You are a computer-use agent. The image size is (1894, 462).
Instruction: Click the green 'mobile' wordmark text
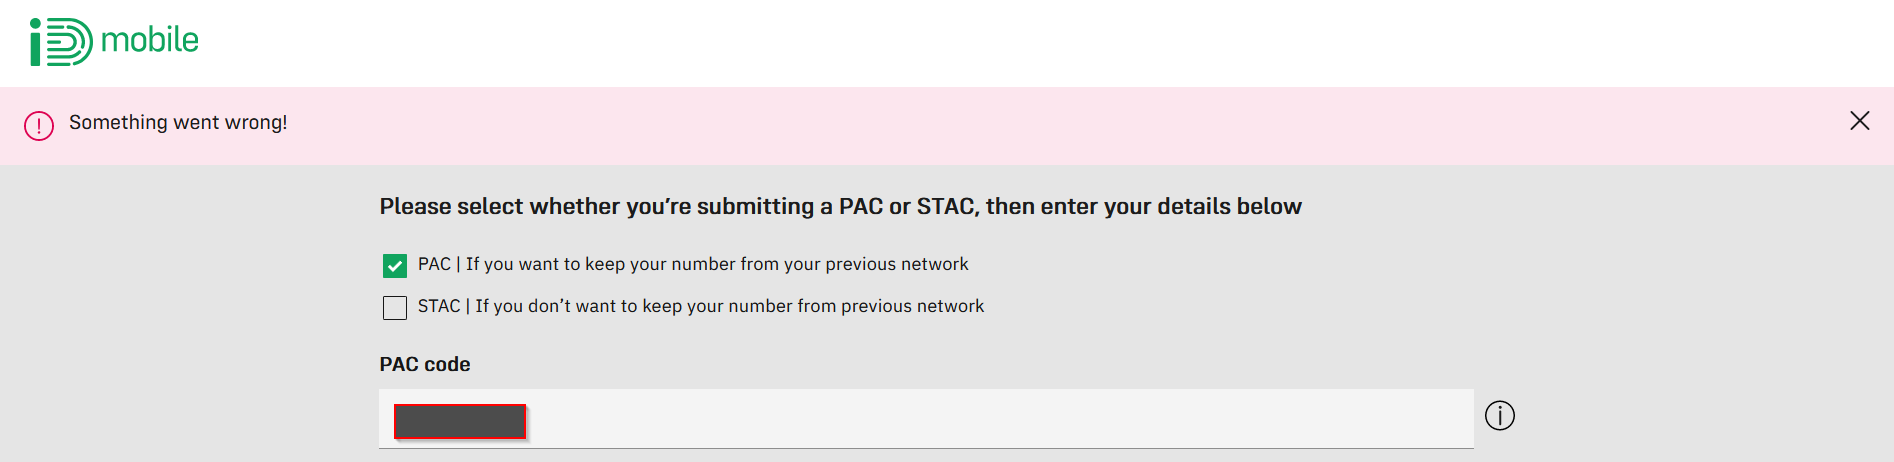[150, 40]
